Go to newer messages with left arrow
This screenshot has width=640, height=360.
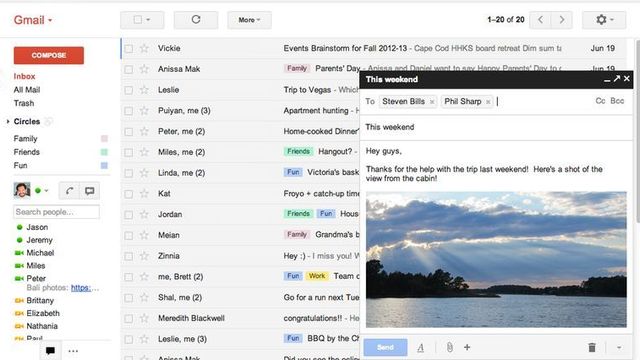click(540, 20)
